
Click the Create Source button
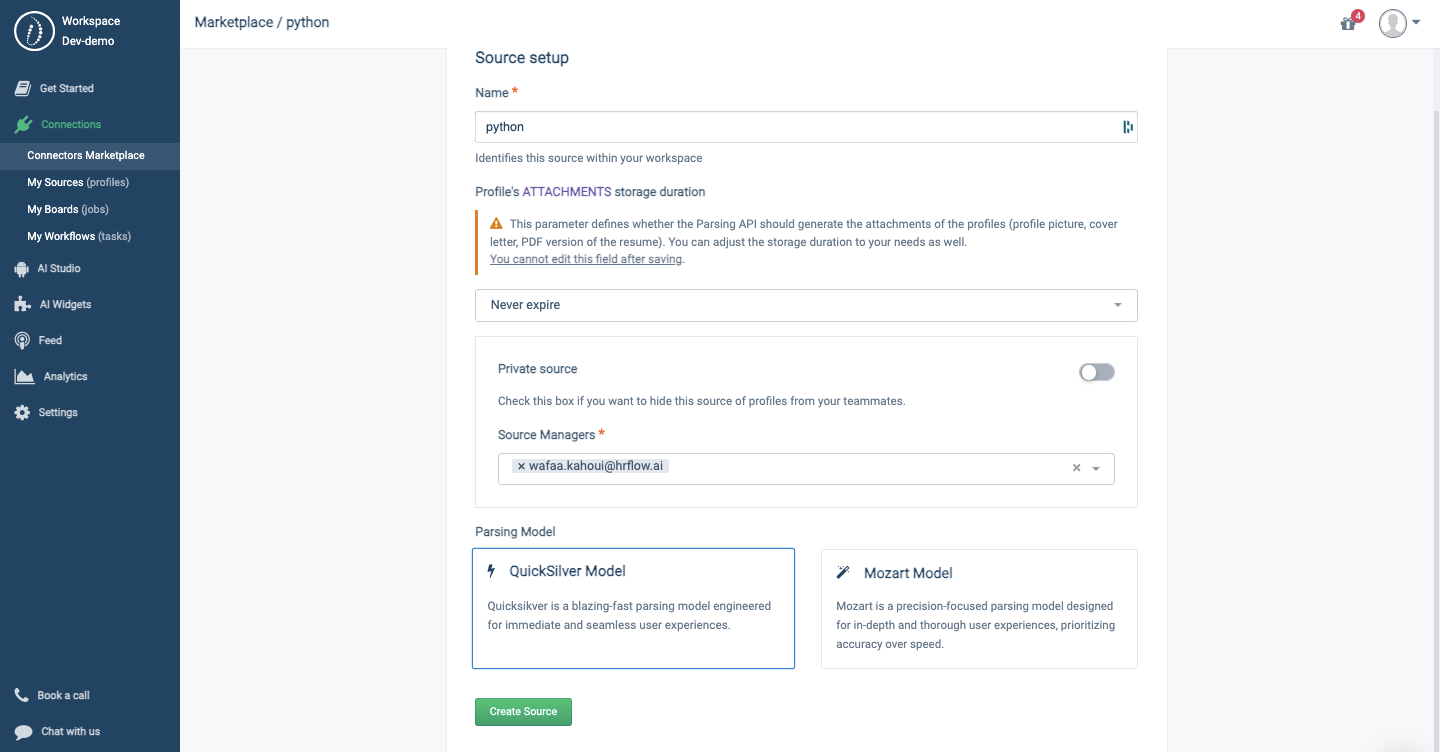click(x=523, y=712)
